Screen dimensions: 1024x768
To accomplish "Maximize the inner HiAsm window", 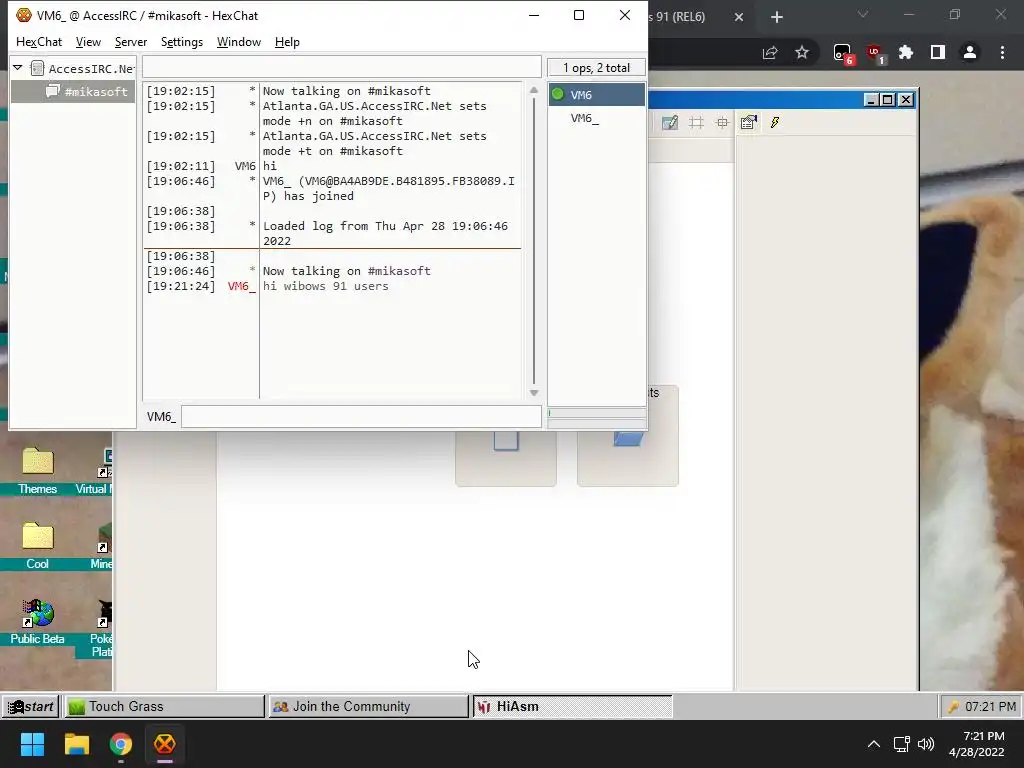I will tap(888, 99).
